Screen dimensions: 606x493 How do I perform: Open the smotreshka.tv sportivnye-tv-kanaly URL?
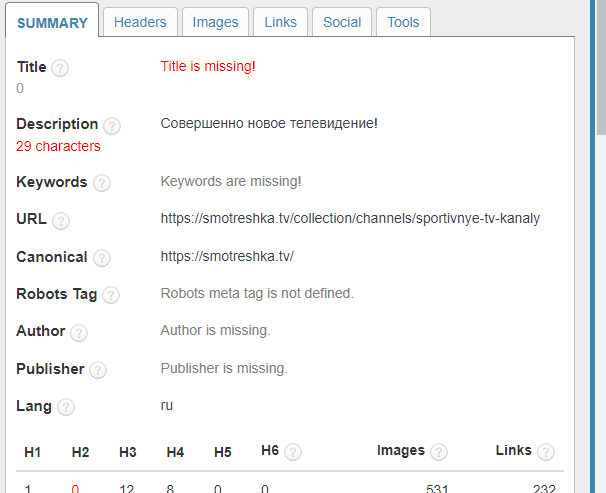350,218
